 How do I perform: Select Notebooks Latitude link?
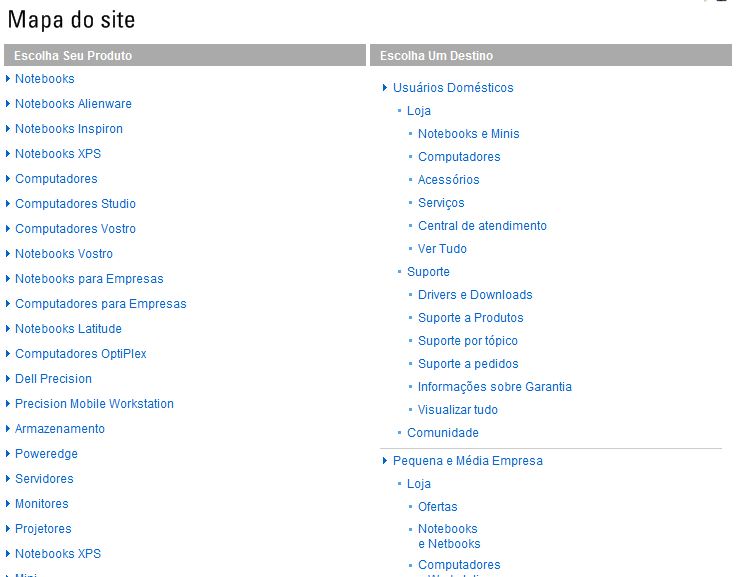pos(68,329)
